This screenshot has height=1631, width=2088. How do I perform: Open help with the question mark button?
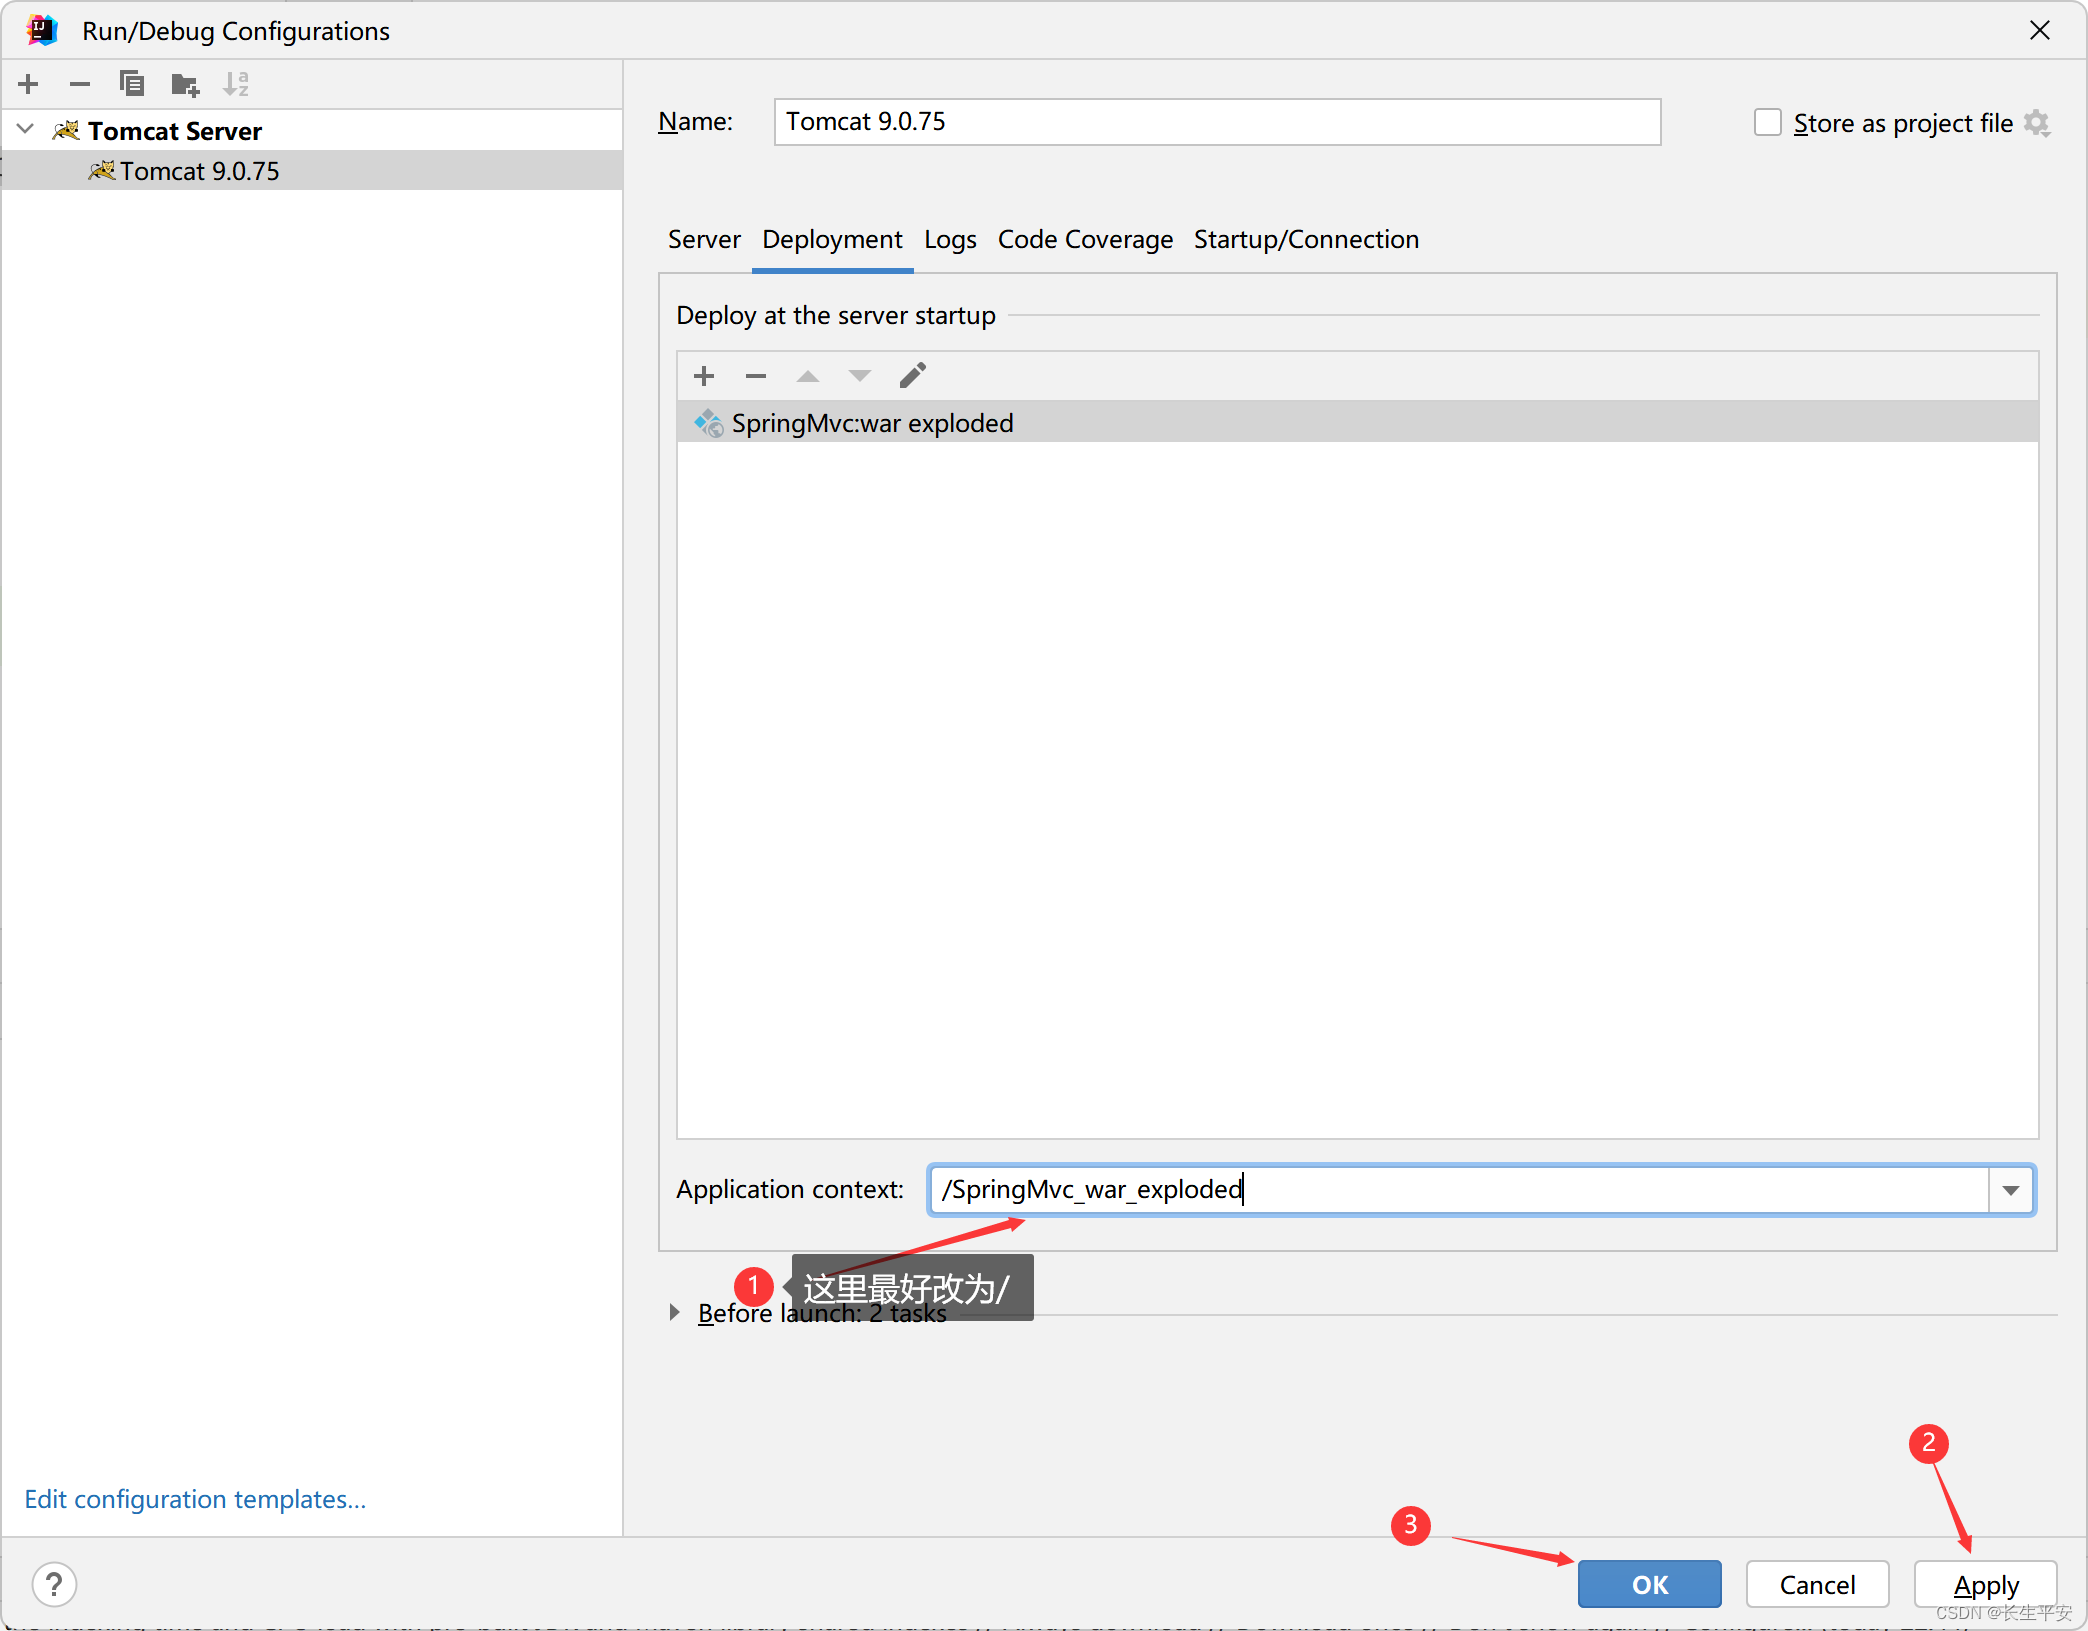[x=54, y=1584]
